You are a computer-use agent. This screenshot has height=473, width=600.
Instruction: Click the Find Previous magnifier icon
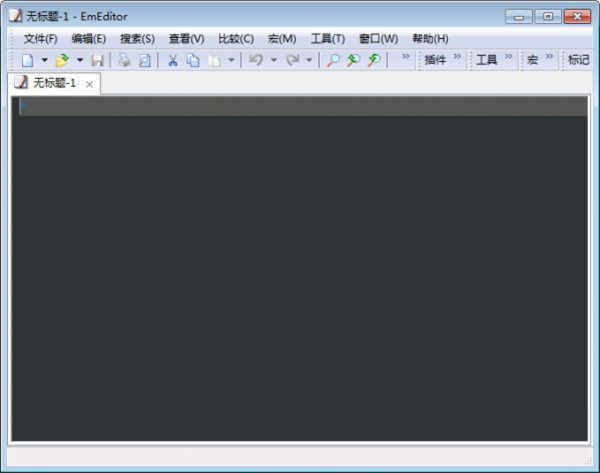[x=353, y=60]
